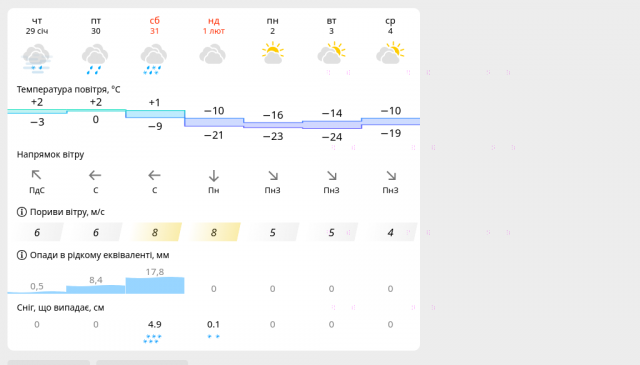The height and width of the screenshot is (365, 640).
Task: Select the нд 1 лют day header
Action: (213, 25)
